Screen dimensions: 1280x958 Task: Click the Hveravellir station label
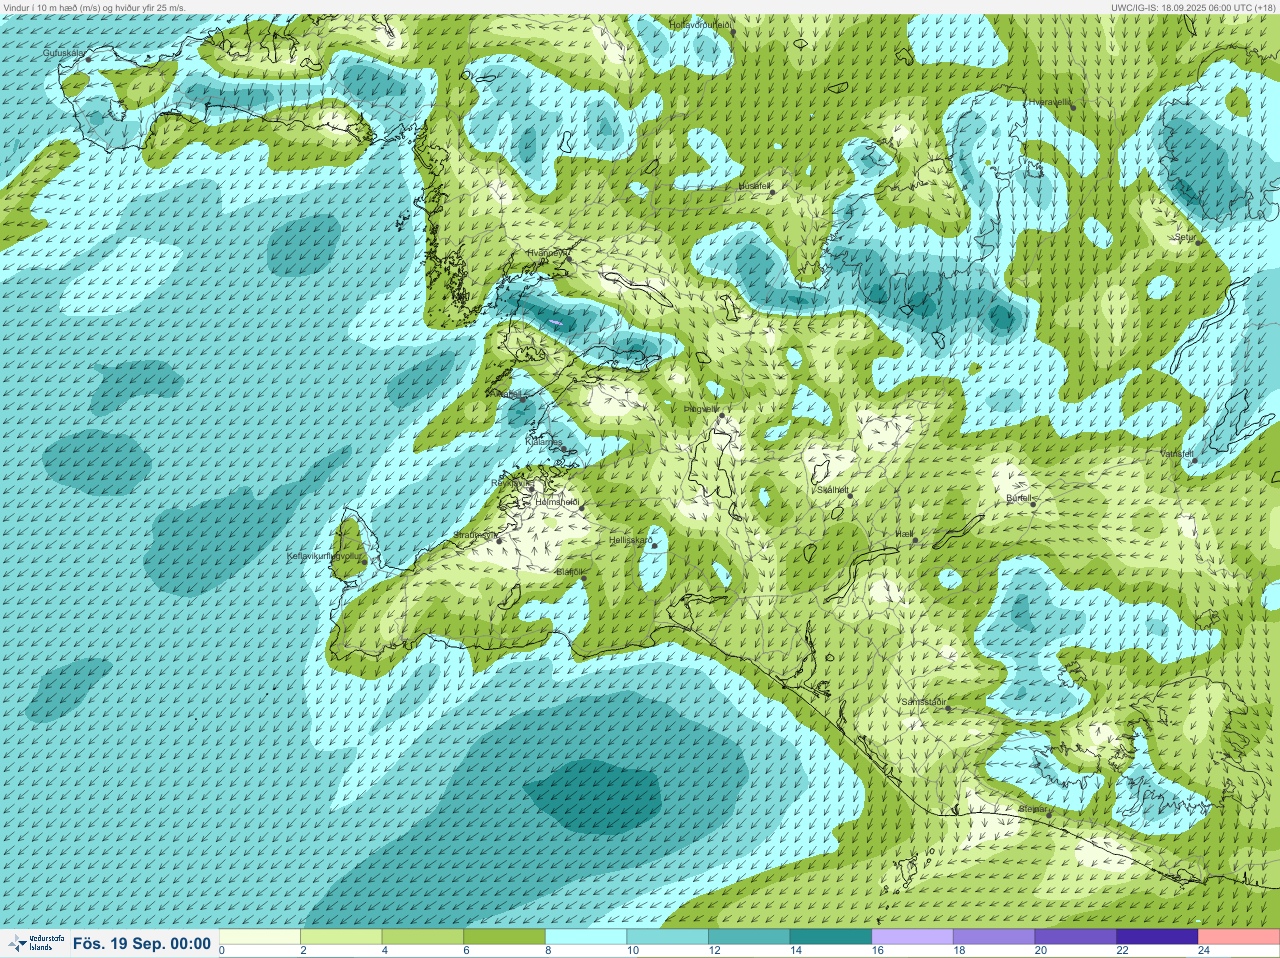(1049, 102)
